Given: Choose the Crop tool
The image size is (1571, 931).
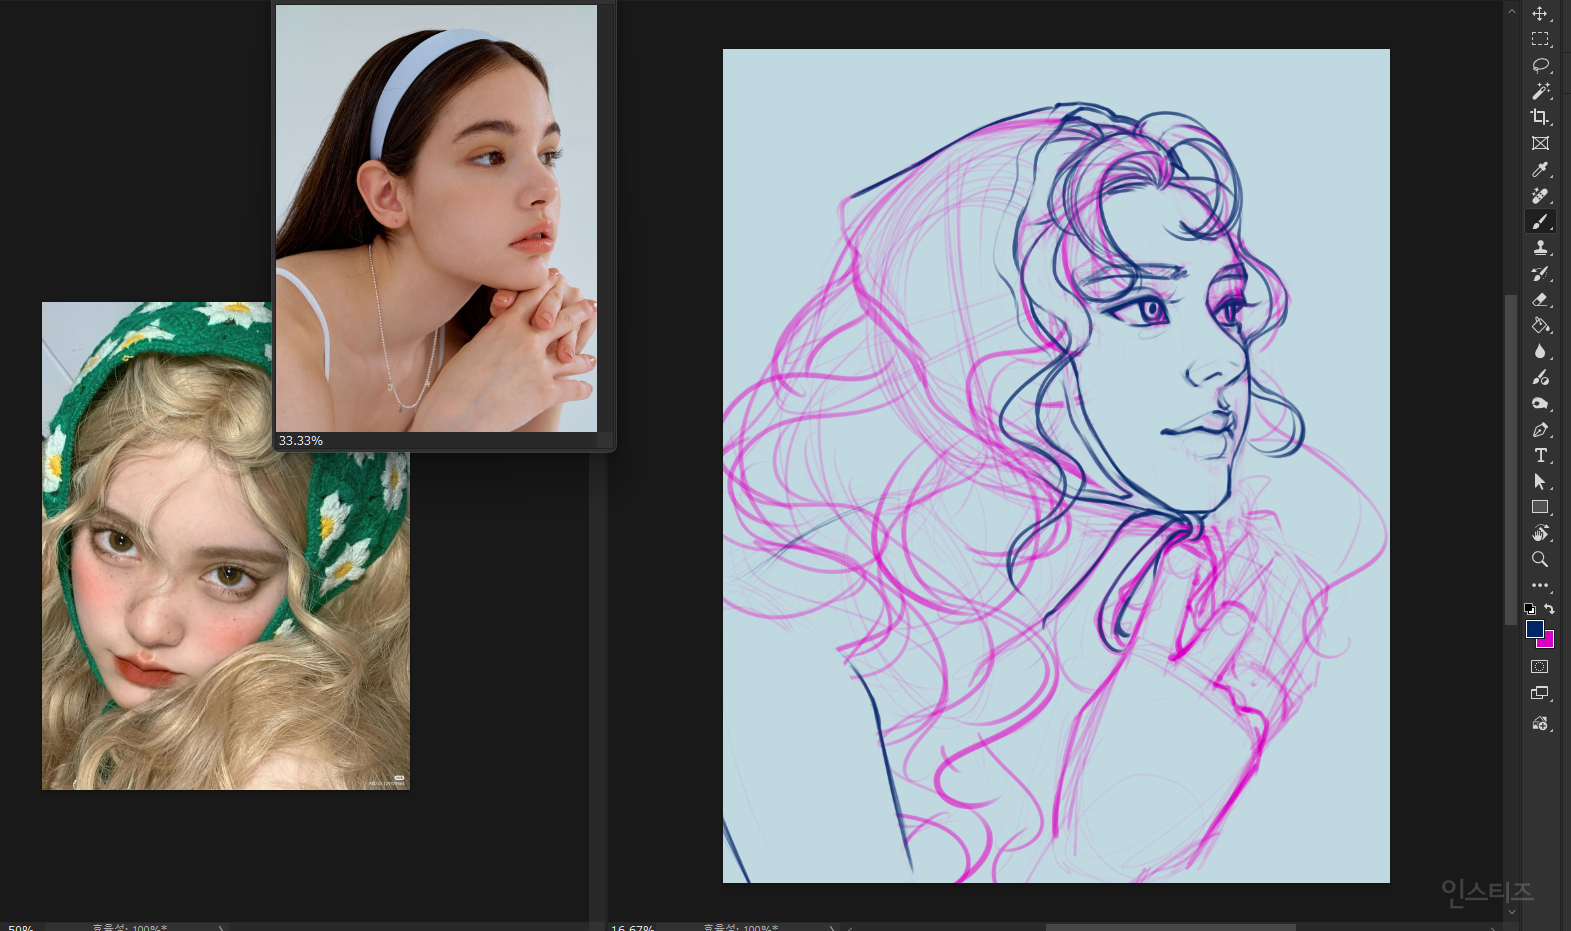Looking at the screenshot, I should [x=1540, y=117].
